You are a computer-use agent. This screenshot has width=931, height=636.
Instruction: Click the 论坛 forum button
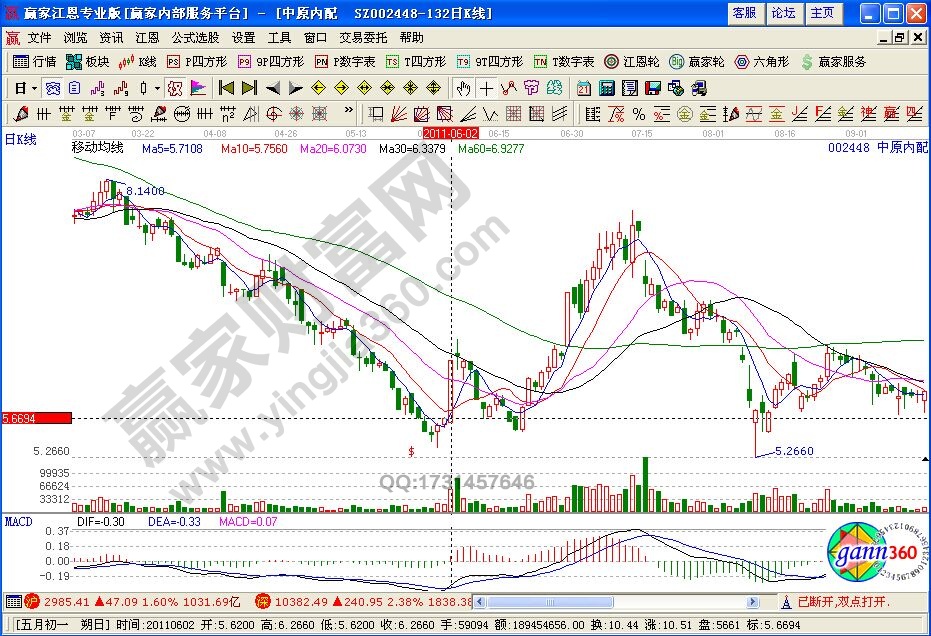[783, 13]
